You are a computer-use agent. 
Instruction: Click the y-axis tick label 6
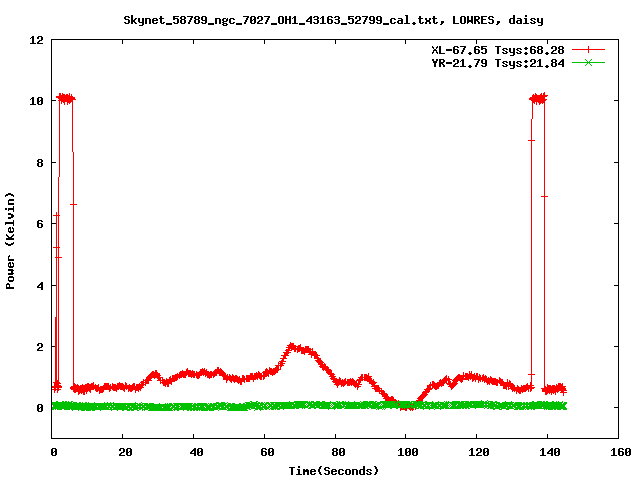pos(40,224)
